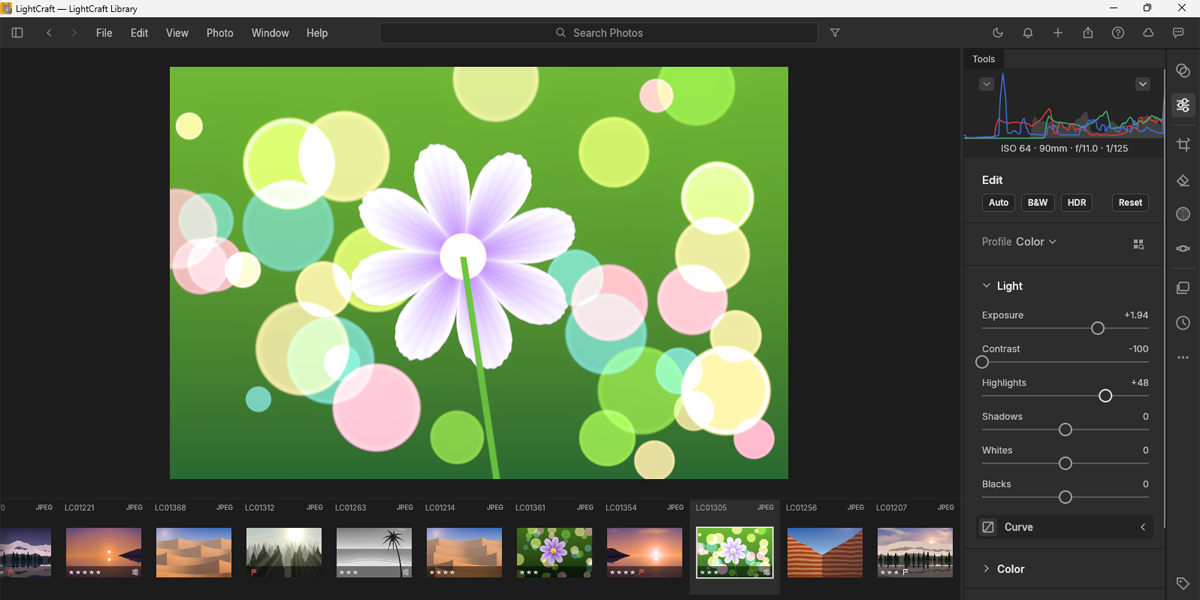This screenshot has height=600, width=1200.
Task: Select thumbnail LC01207 snowy mountains
Action: (915, 553)
